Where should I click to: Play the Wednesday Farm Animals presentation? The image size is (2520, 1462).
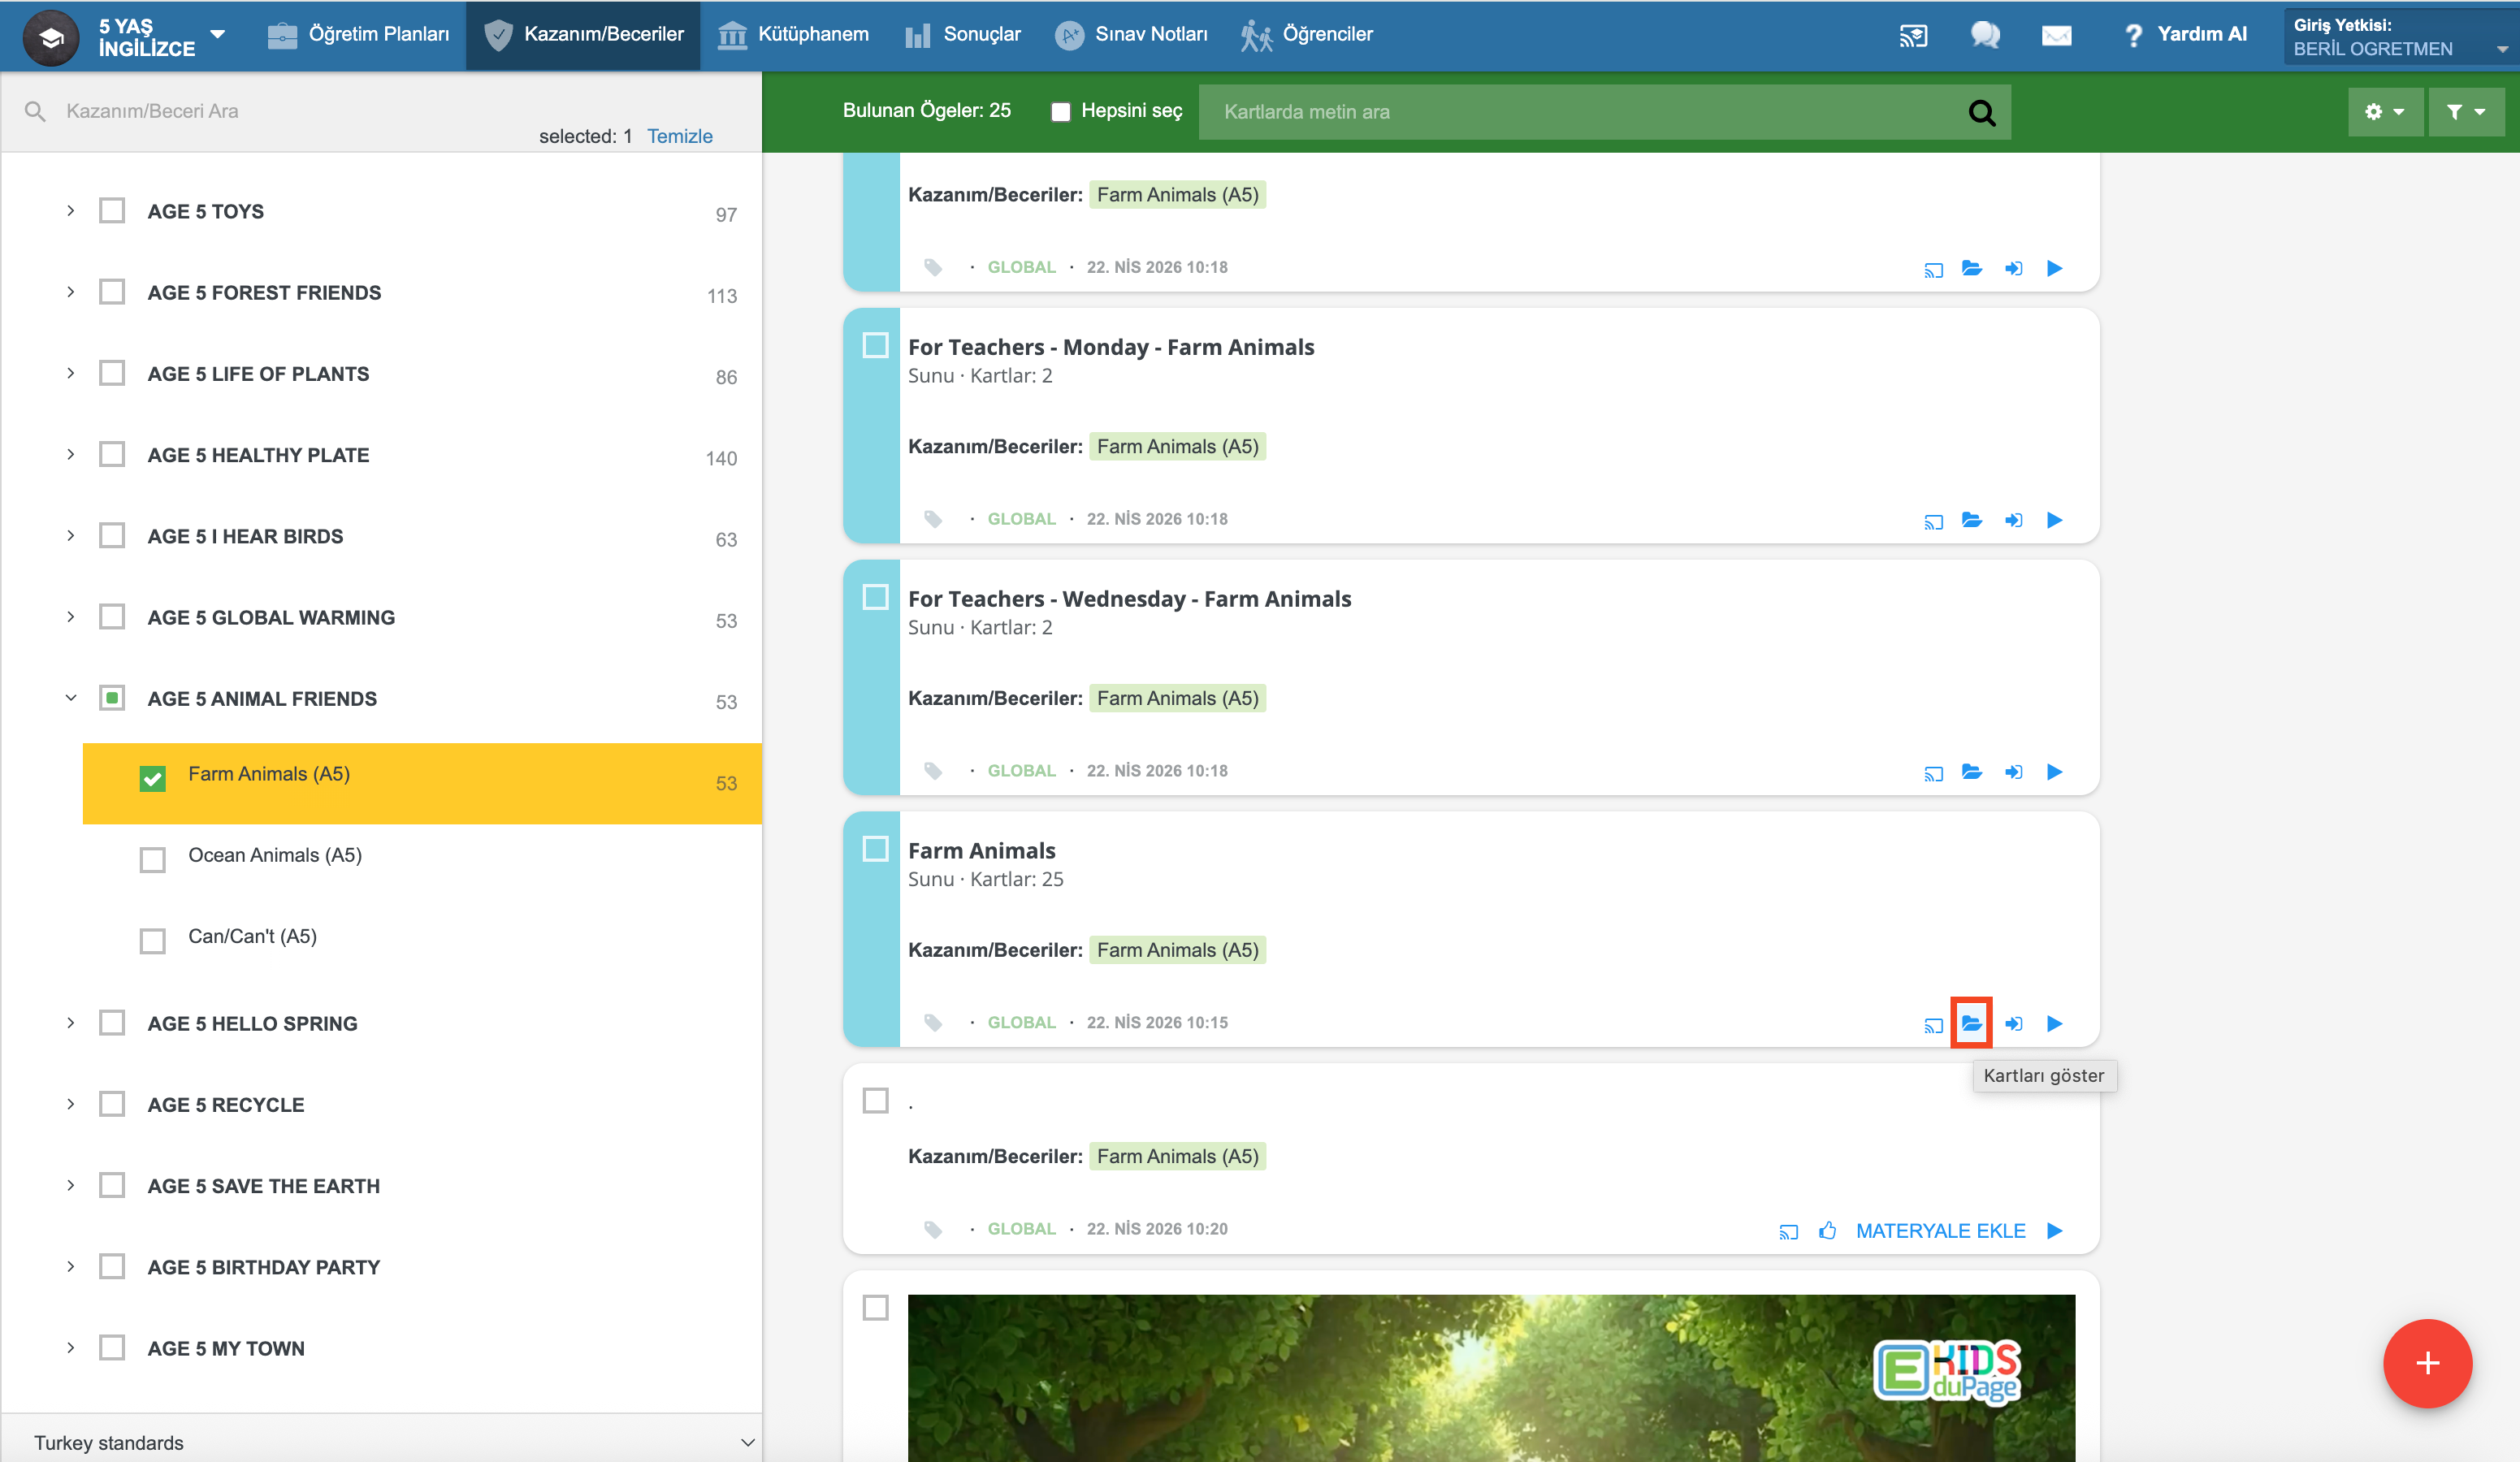pos(2055,772)
